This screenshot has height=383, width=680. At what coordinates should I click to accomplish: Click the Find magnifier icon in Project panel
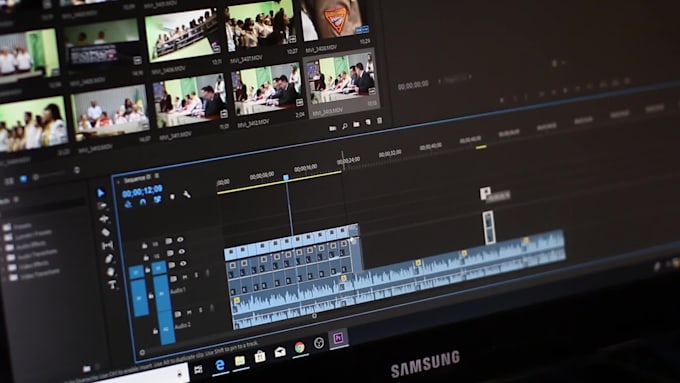(344, 126)
